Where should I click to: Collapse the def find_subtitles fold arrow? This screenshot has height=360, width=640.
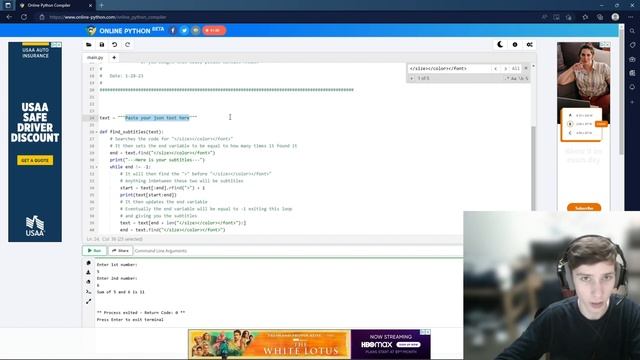click(96, 132)
